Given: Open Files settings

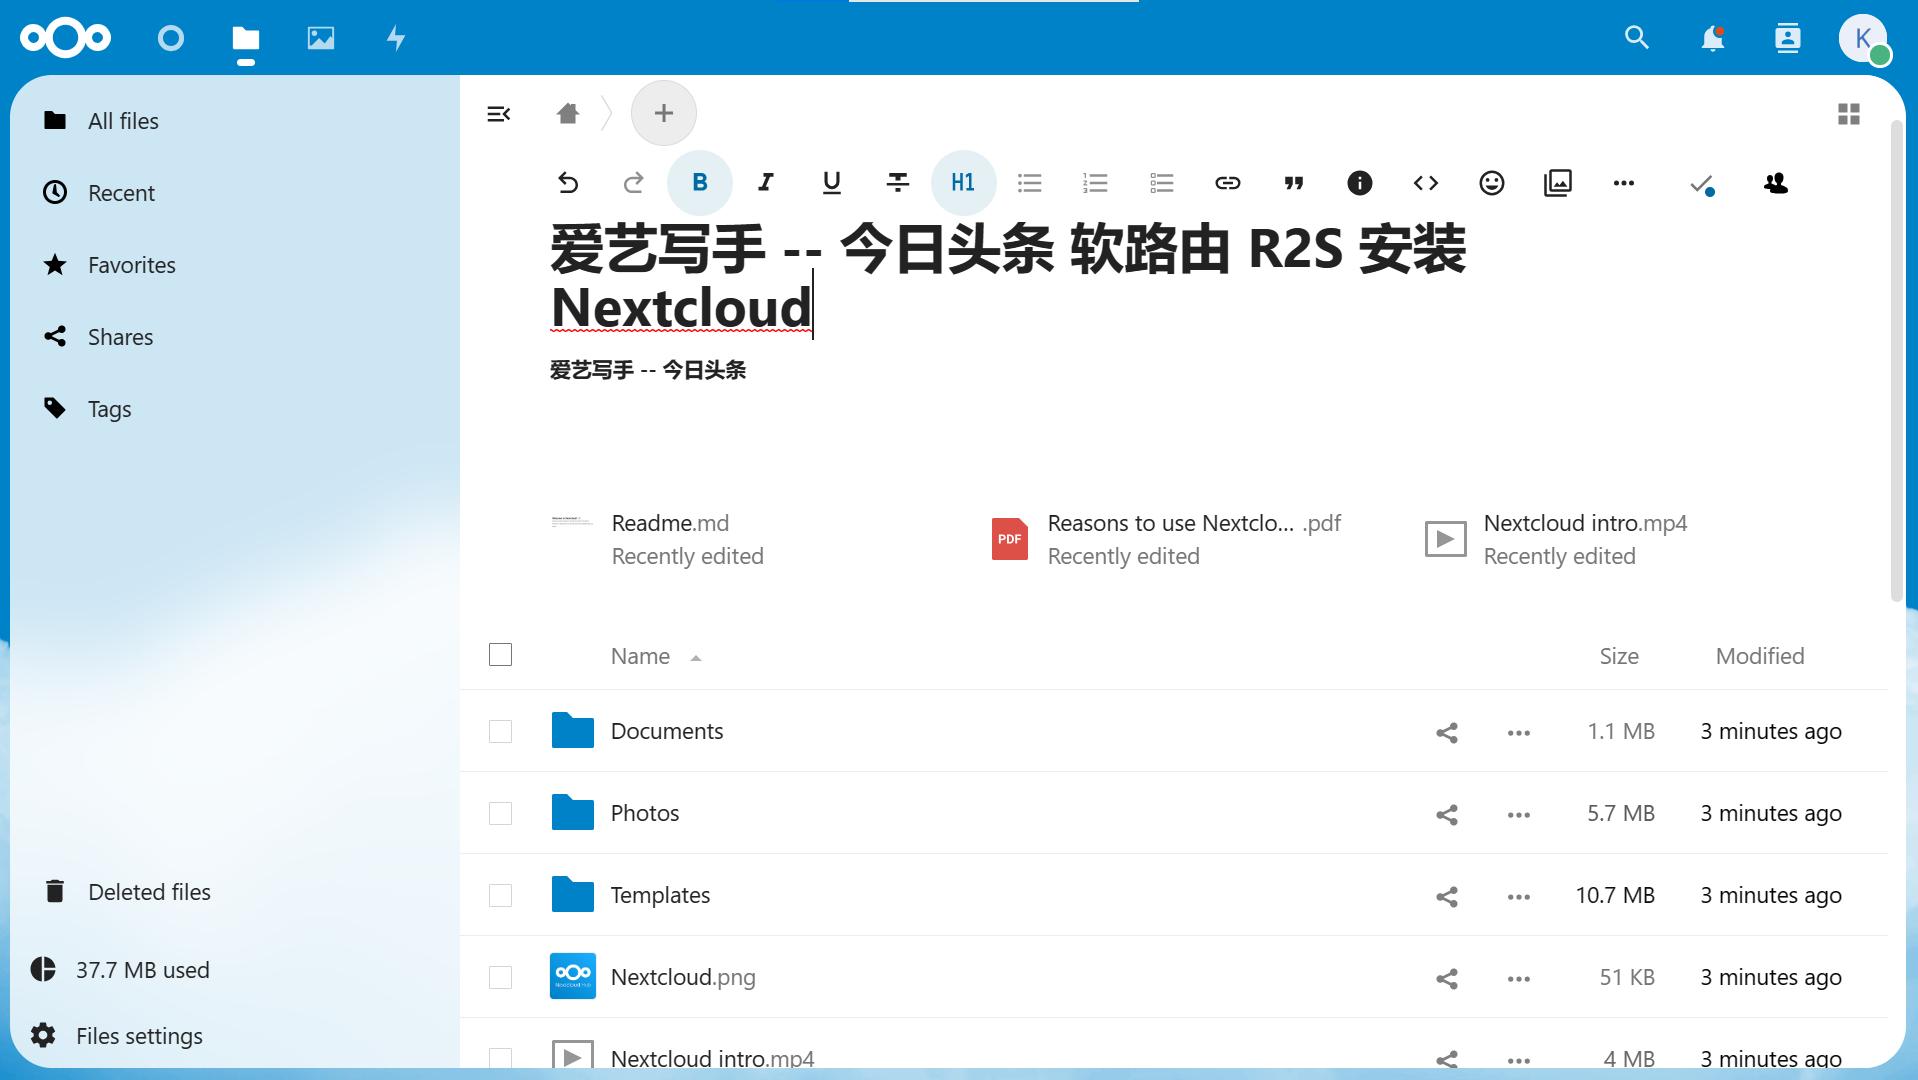Looking at the screenshot, I should (139, 1036).
